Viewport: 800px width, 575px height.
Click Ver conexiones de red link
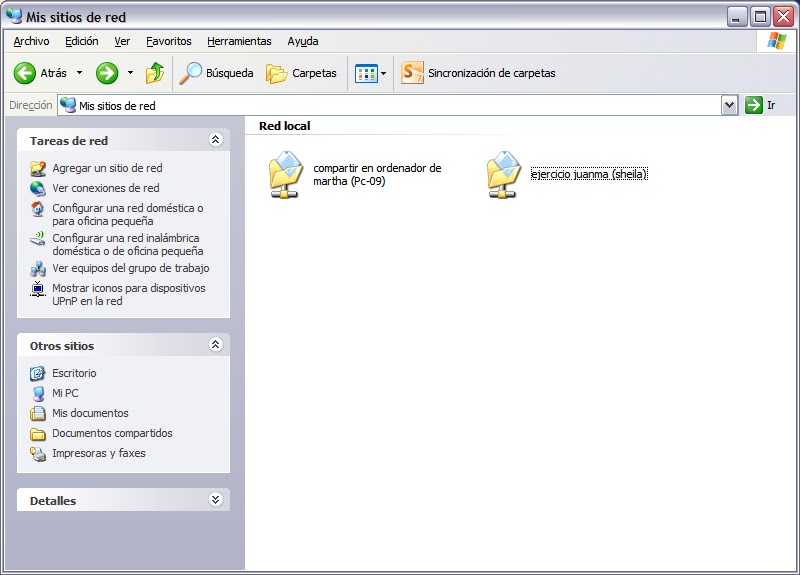(106, 188)
